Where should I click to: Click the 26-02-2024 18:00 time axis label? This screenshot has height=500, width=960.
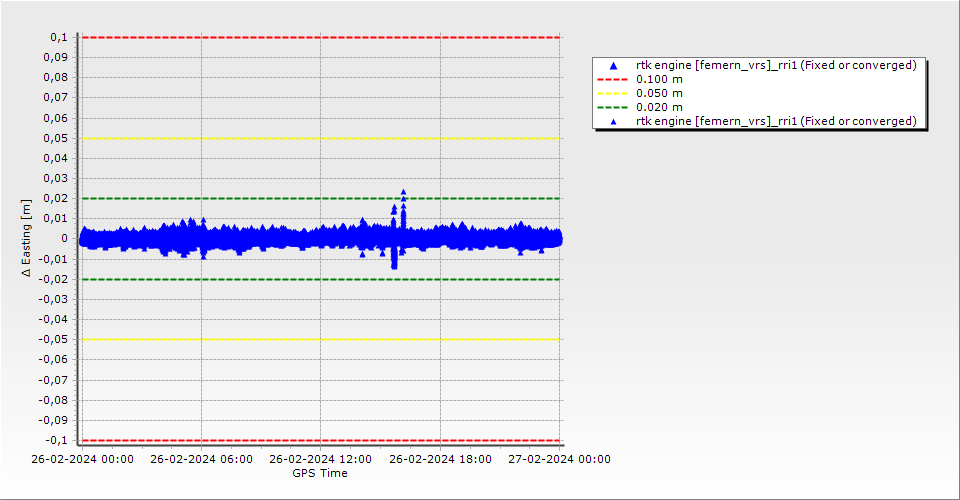(x=440, y=460)
